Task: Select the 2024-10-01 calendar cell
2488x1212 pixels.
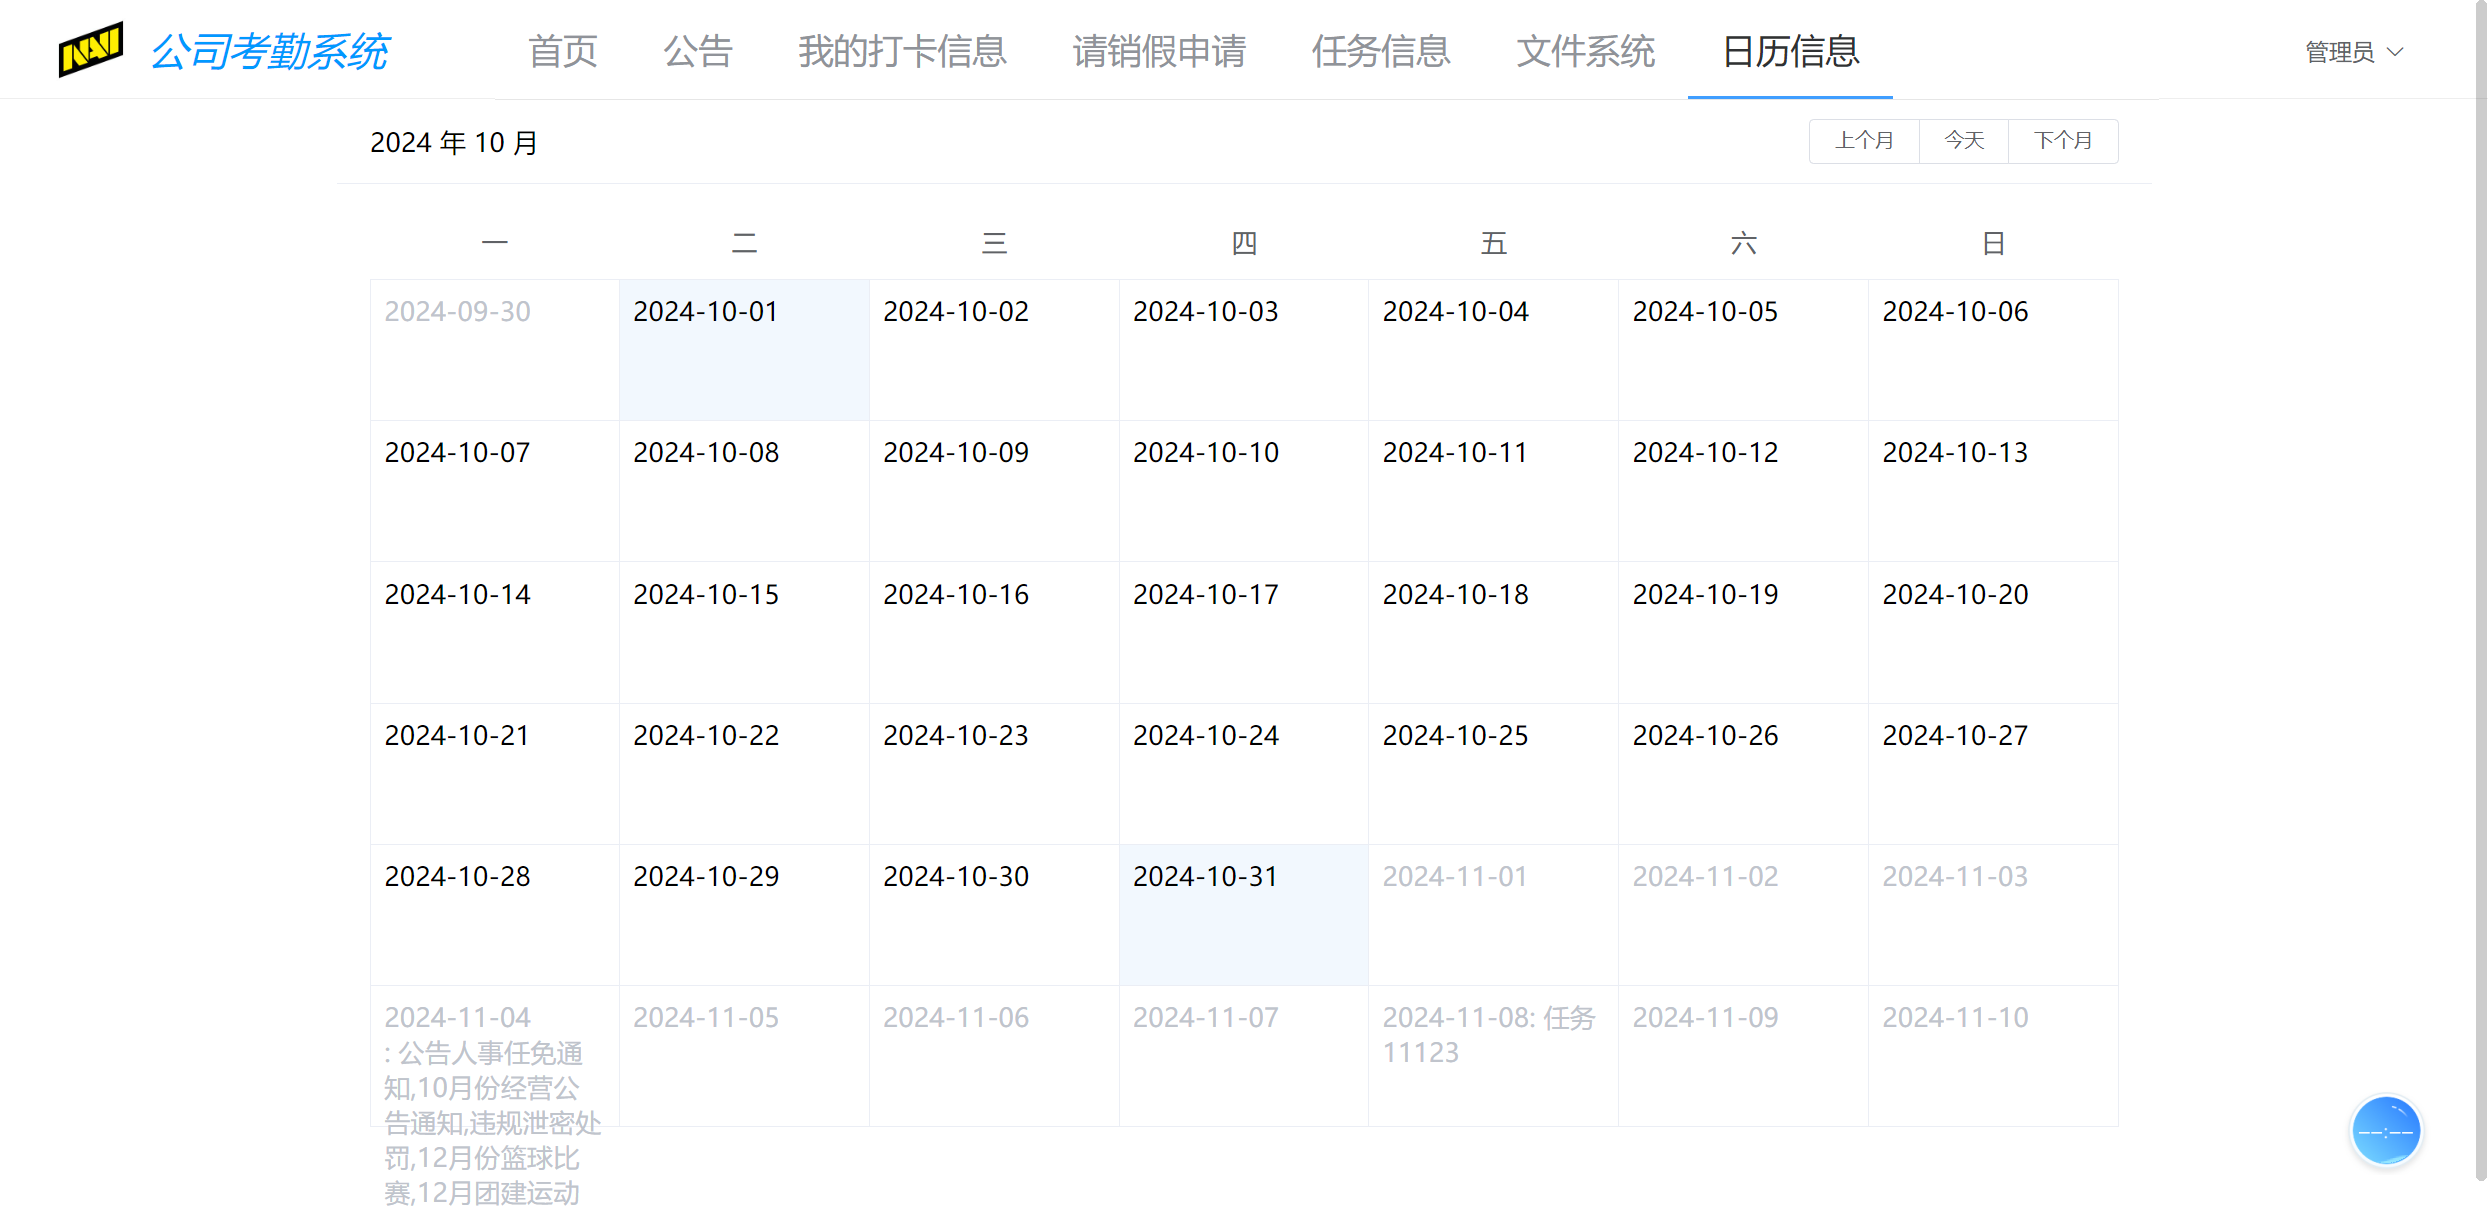Action: click(x=744, y=349)
